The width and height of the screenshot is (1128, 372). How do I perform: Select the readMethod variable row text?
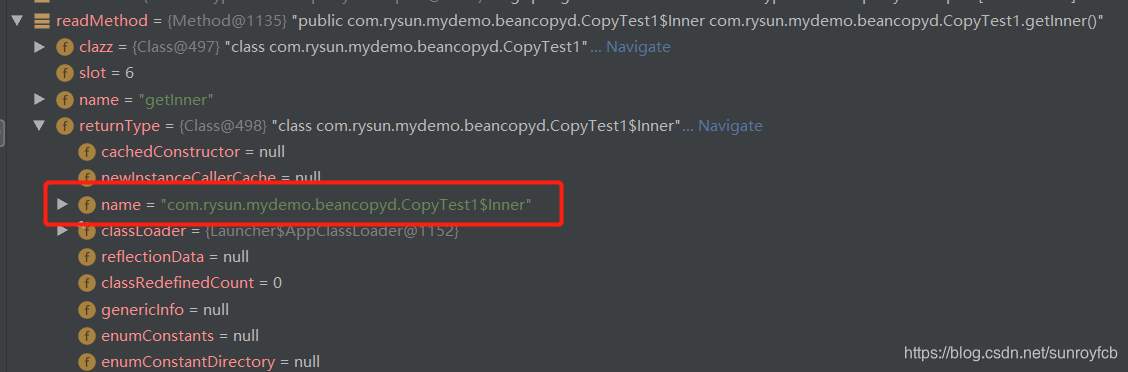[x=580, y=21]
